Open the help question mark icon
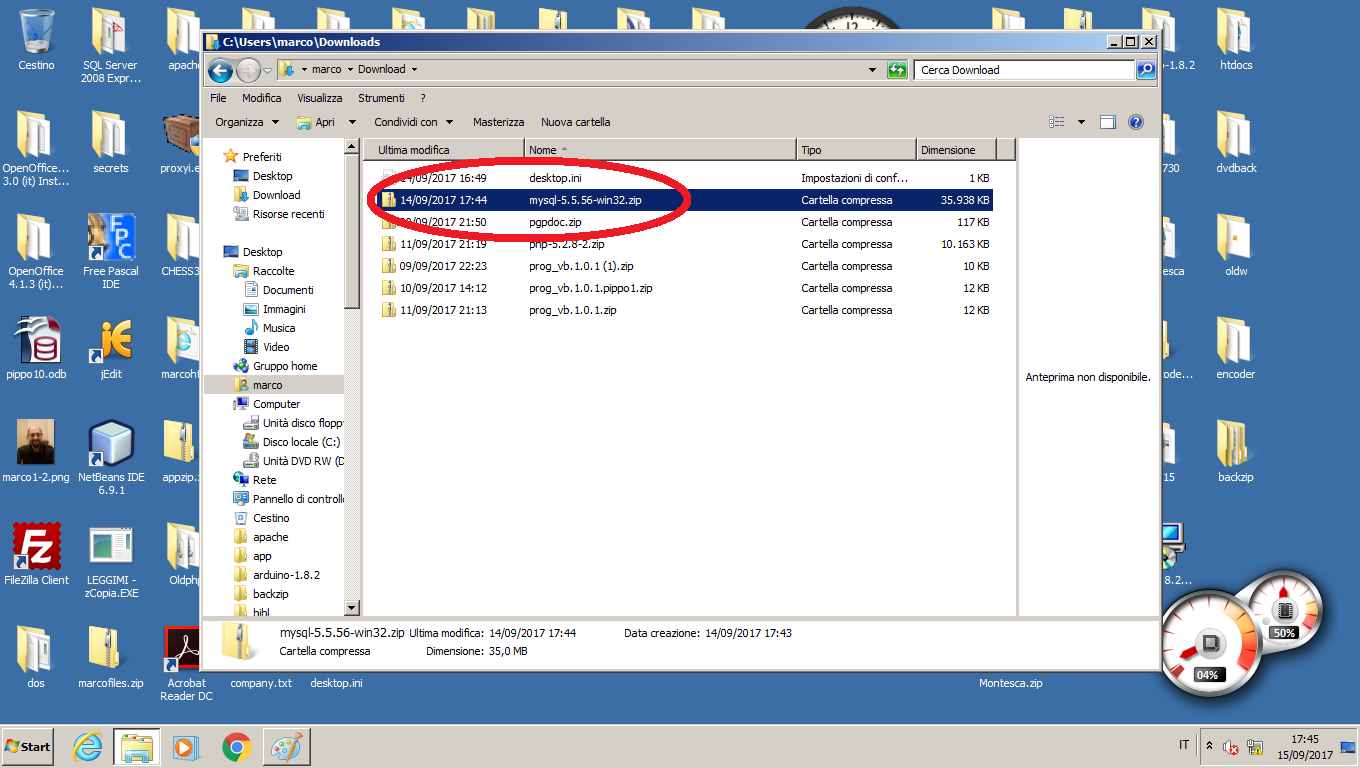The image size is (1360, 768). (1135, 122)
